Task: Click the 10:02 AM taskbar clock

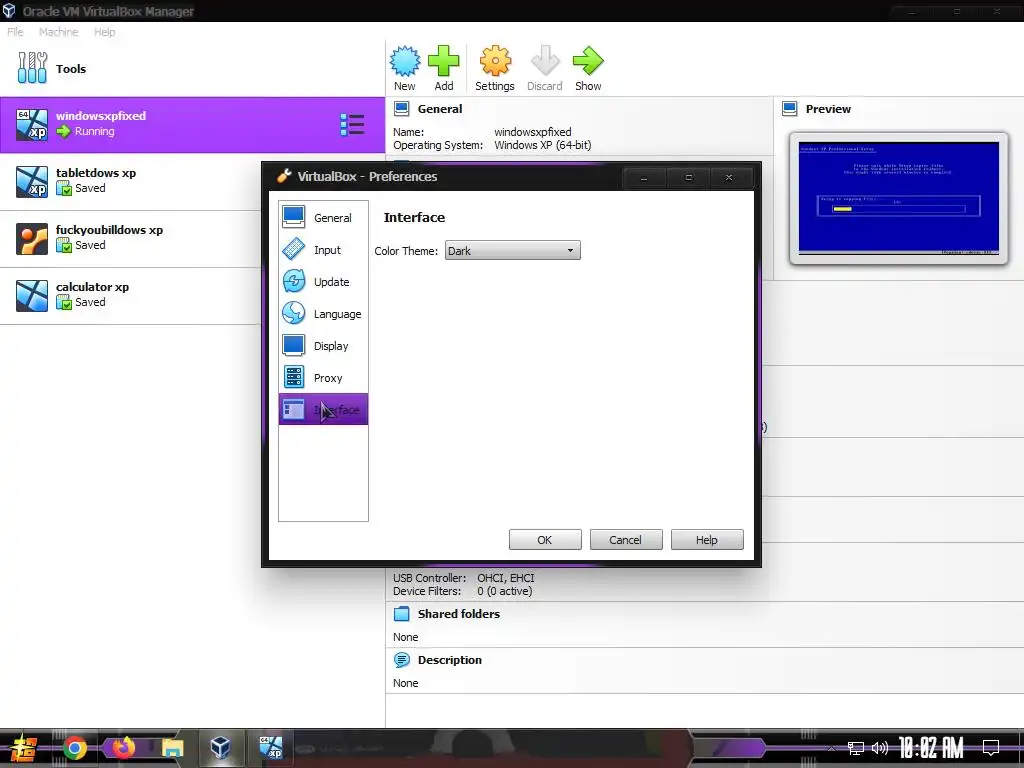Action: (931, 748)
